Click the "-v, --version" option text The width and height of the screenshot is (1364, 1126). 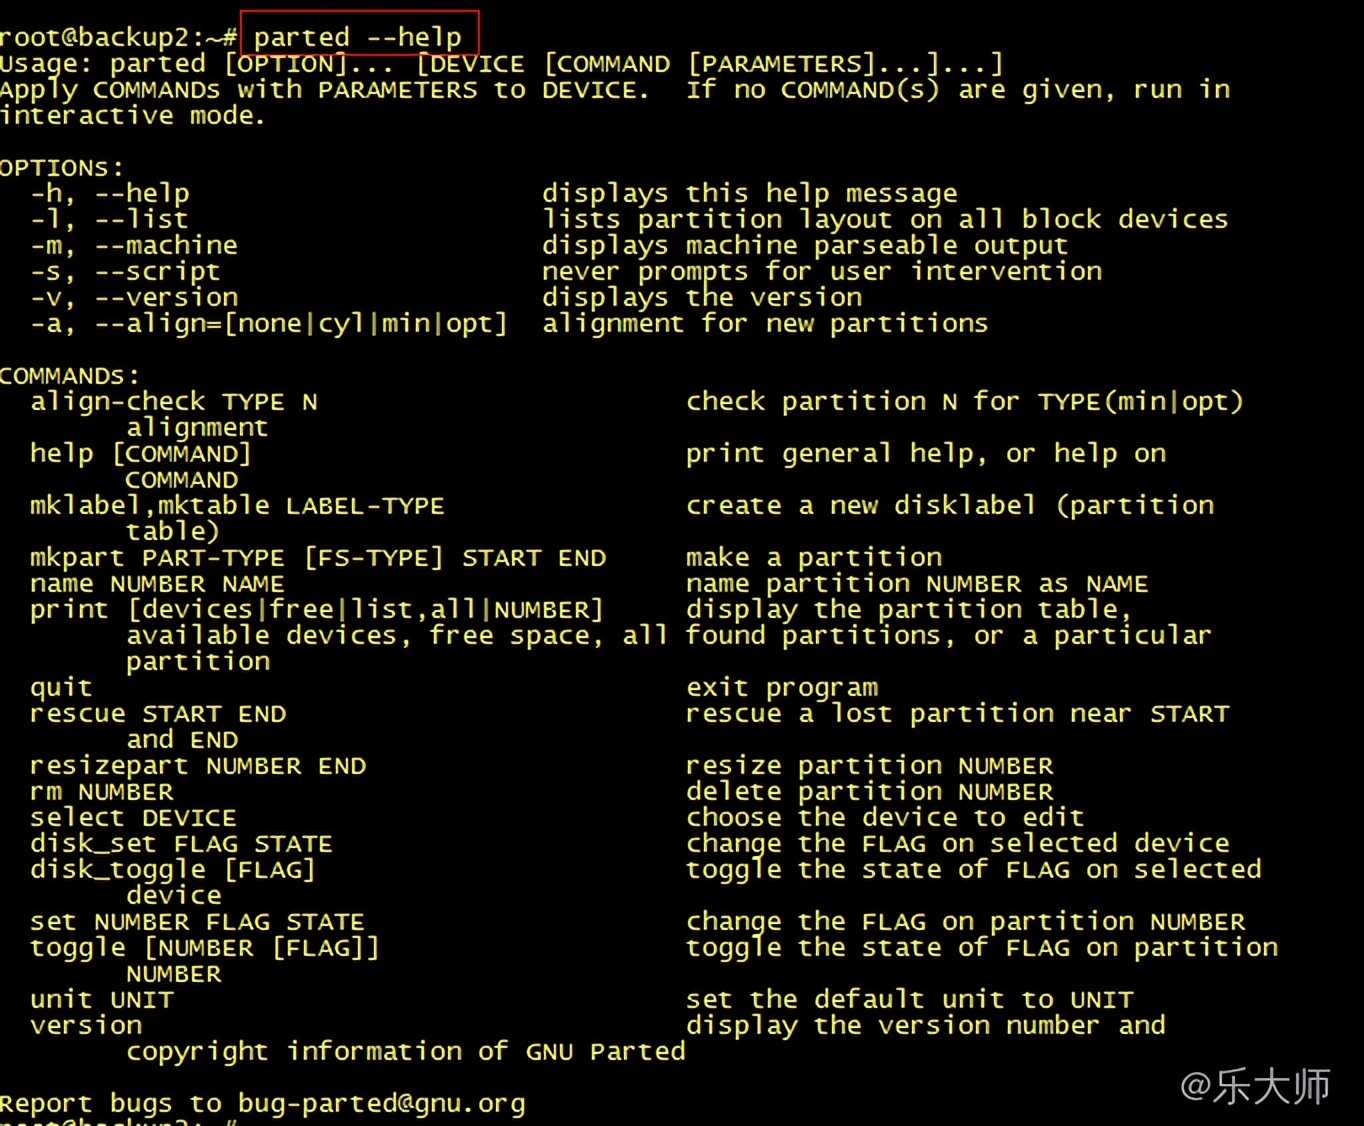(x=134, y=297)
